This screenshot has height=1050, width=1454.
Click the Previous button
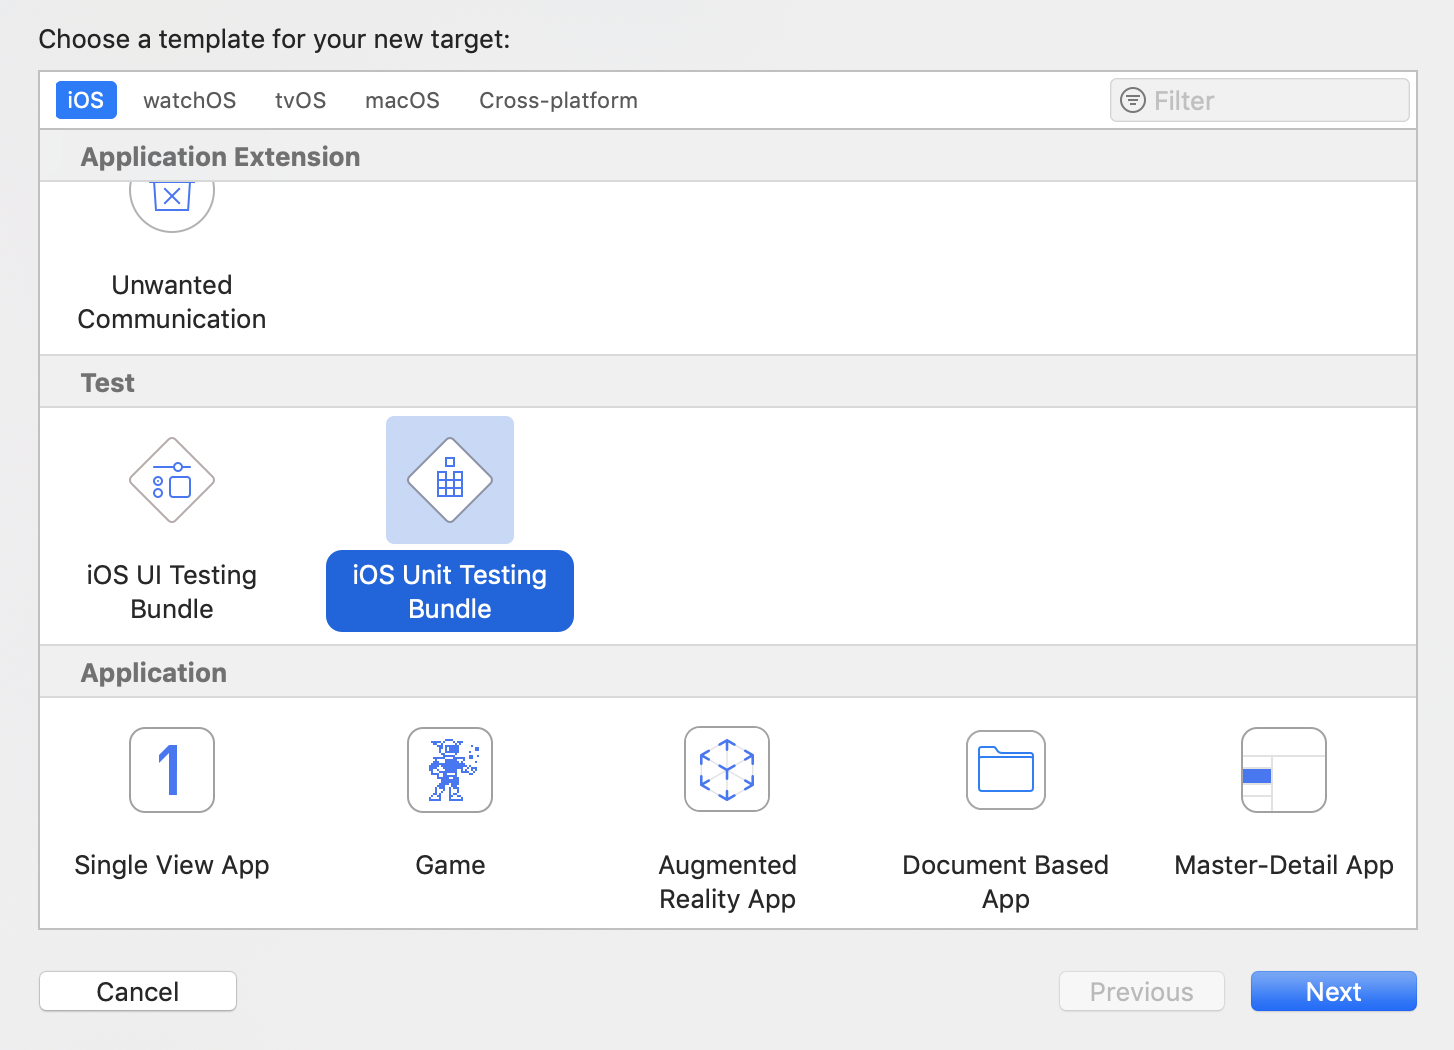[1142, 991]
